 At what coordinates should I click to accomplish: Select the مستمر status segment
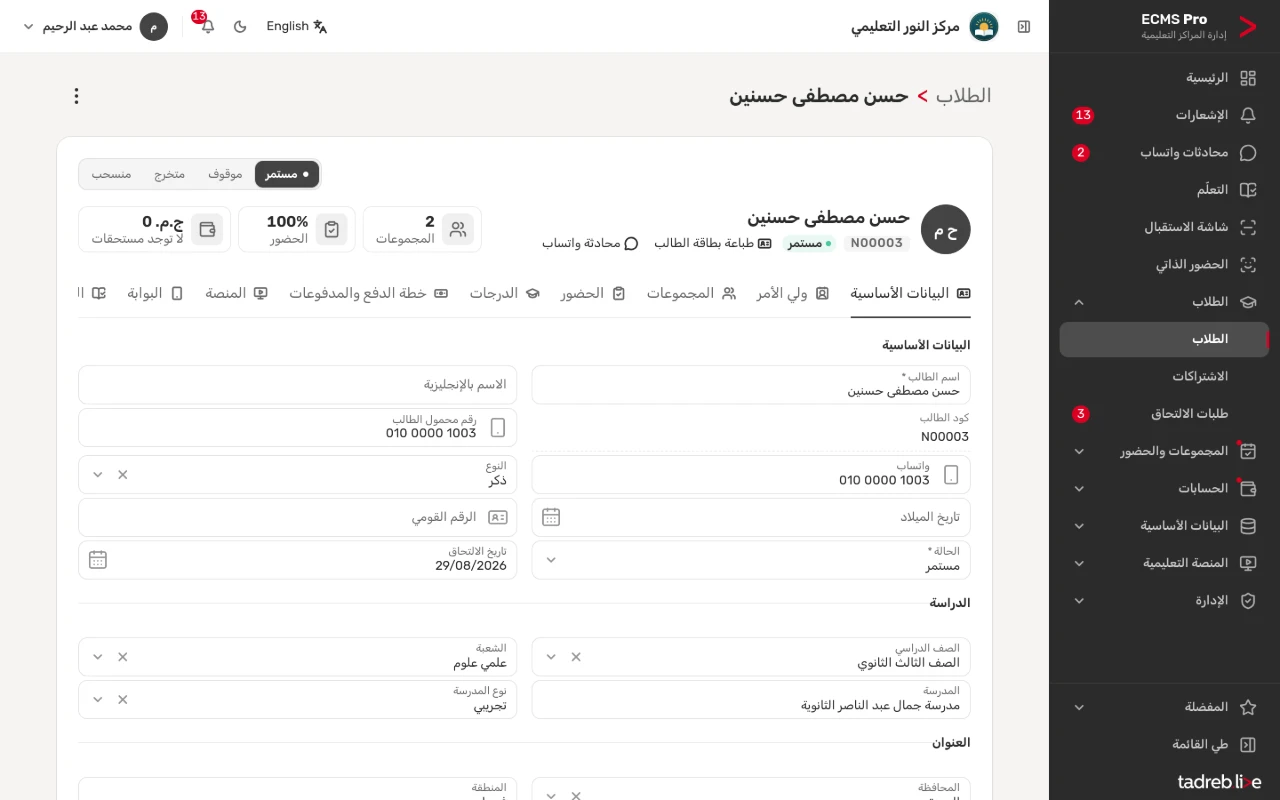[x=287, y=174]
